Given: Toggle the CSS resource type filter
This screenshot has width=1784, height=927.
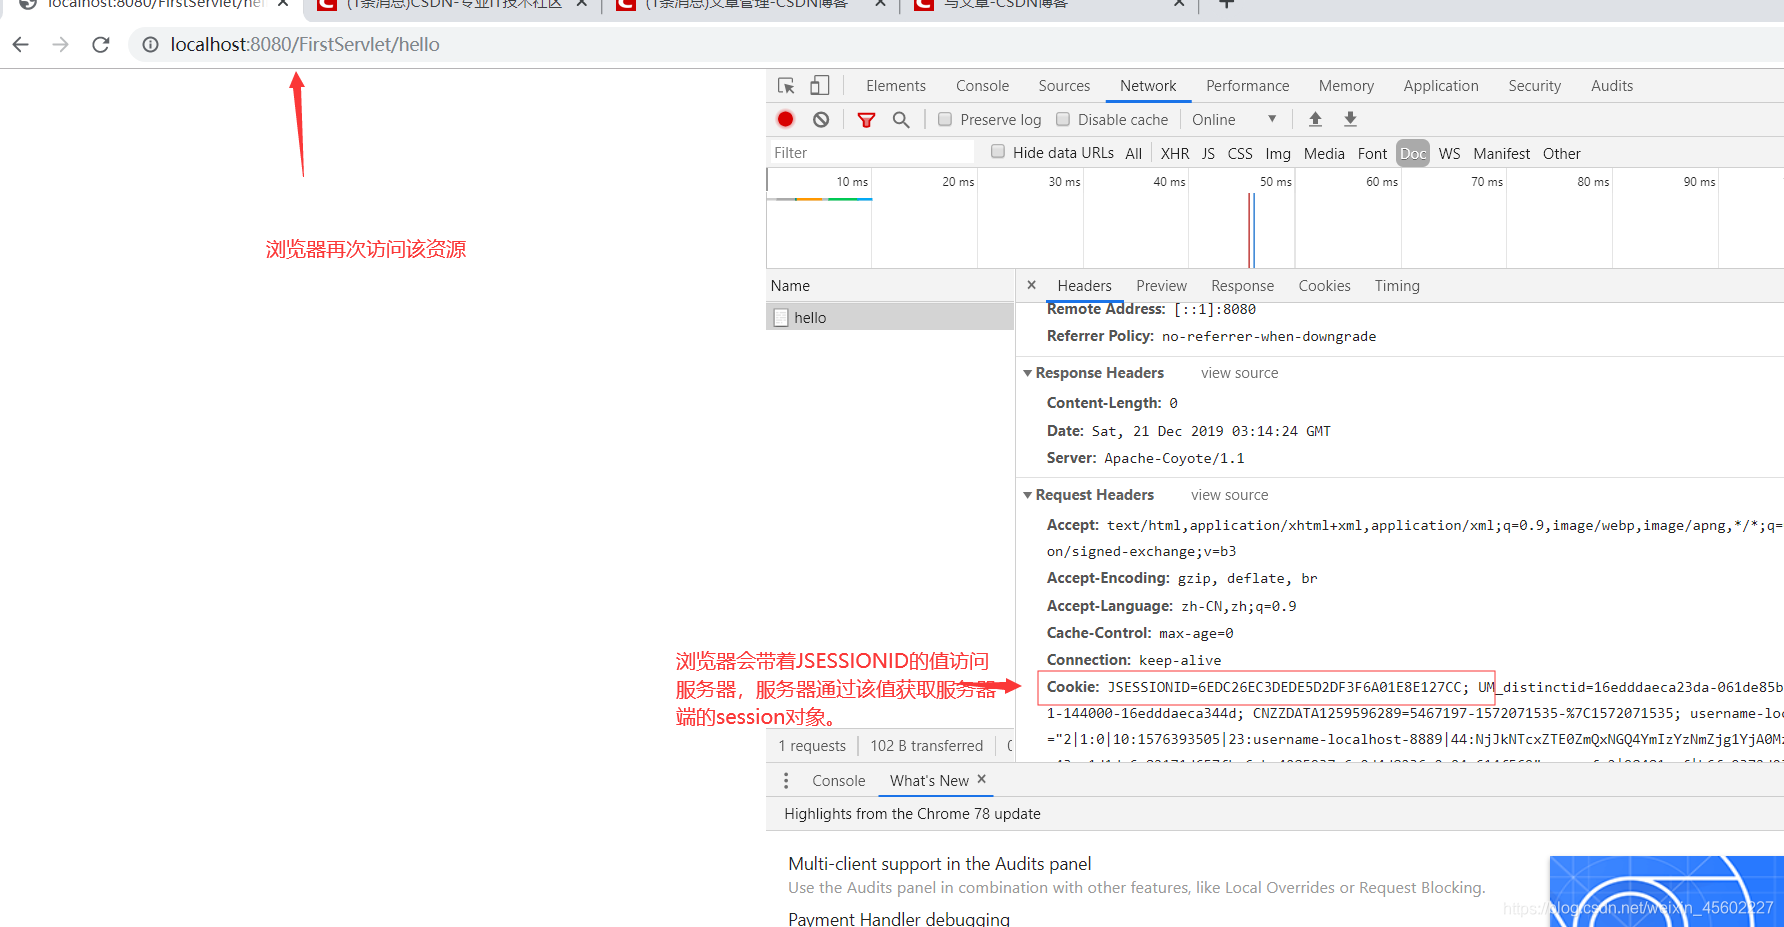Looking at the screenshot, I should 1240,153.
